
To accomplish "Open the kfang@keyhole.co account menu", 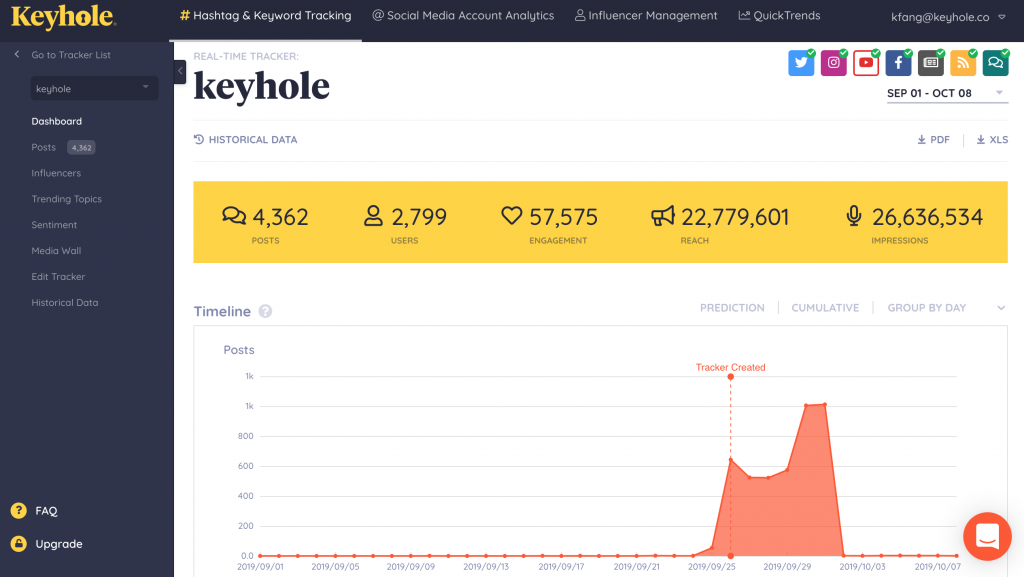I will tap(948, 17).
